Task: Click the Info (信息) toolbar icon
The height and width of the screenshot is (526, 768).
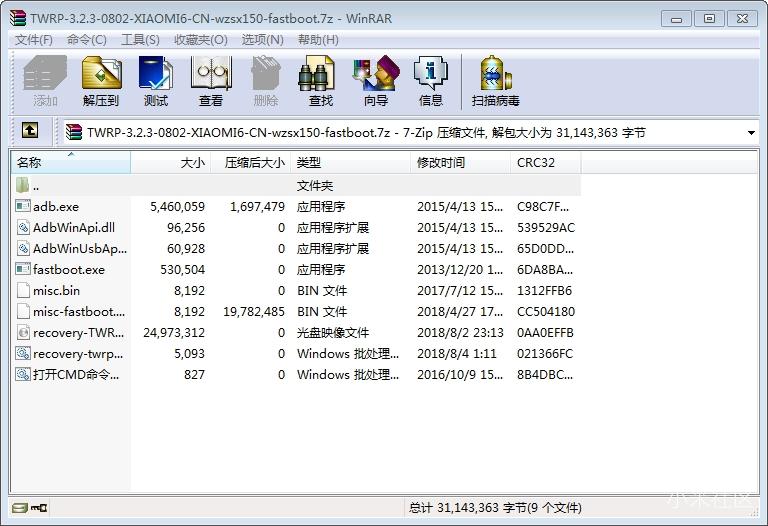Action: 431,73
